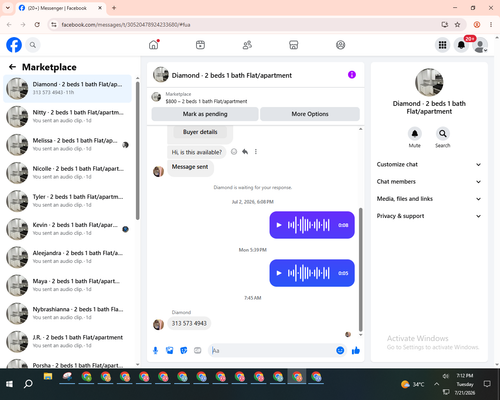Click the message thread scrollbar
500x400 pixels.
pos(360,269)
